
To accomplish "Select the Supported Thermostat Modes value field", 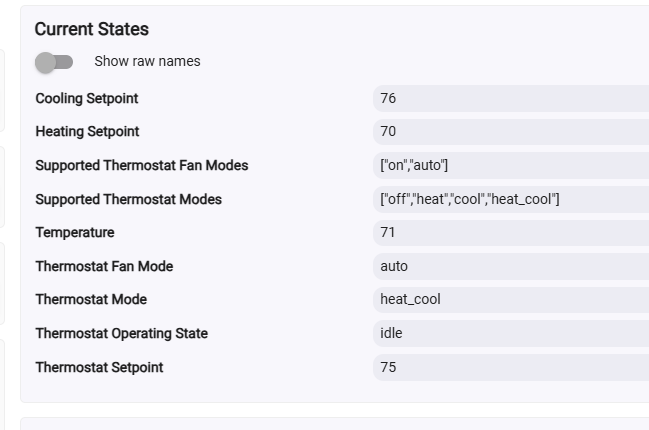I will pyautogui.click(x=510, y=199).
